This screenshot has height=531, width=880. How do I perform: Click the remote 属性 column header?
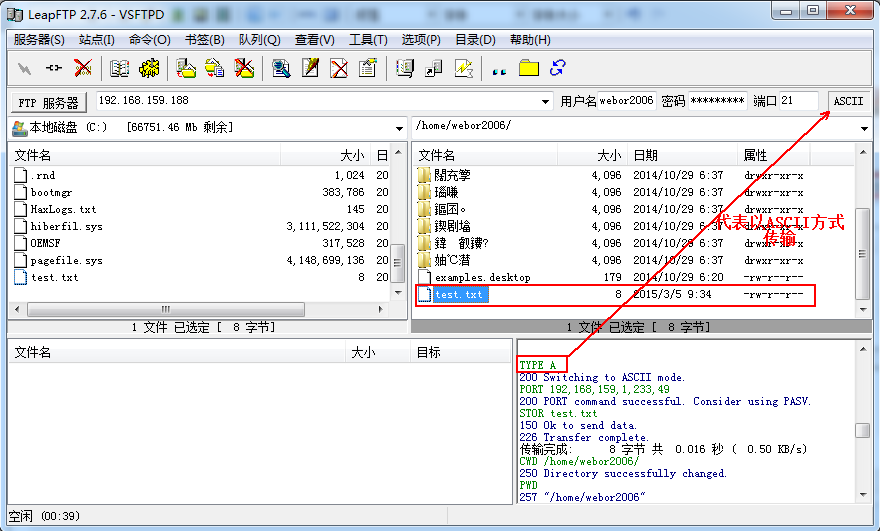click(x=774, y=155)
